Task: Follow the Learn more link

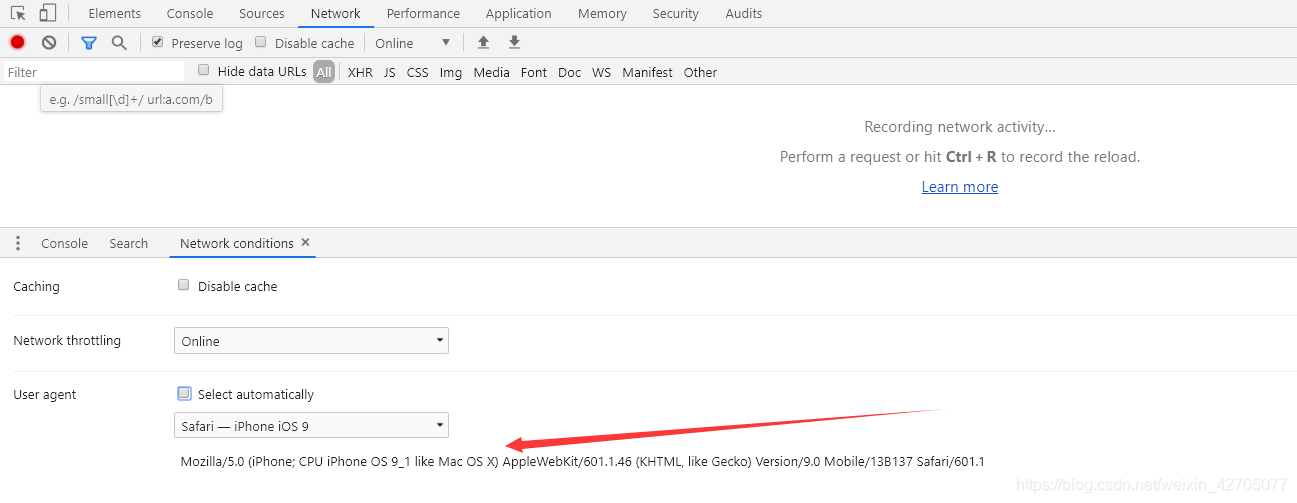Action: click(x=960, y=187)
